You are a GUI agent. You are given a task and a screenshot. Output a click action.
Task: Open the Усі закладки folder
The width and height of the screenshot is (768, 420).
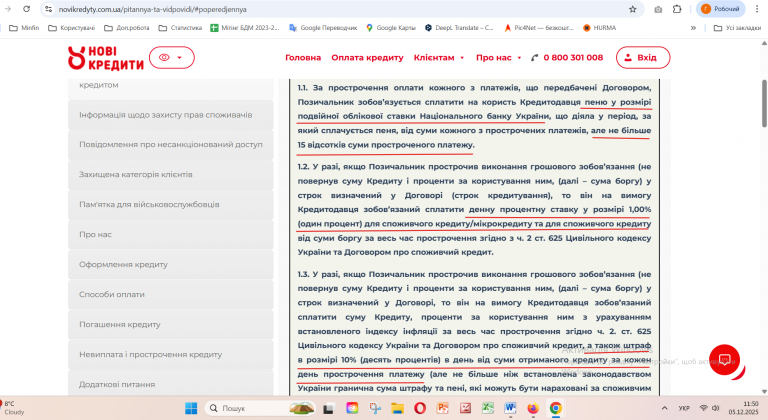pos(737,28)
